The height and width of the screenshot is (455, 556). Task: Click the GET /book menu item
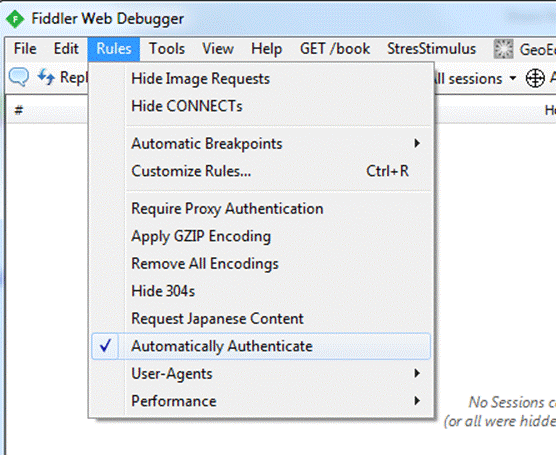coord(335,49)
